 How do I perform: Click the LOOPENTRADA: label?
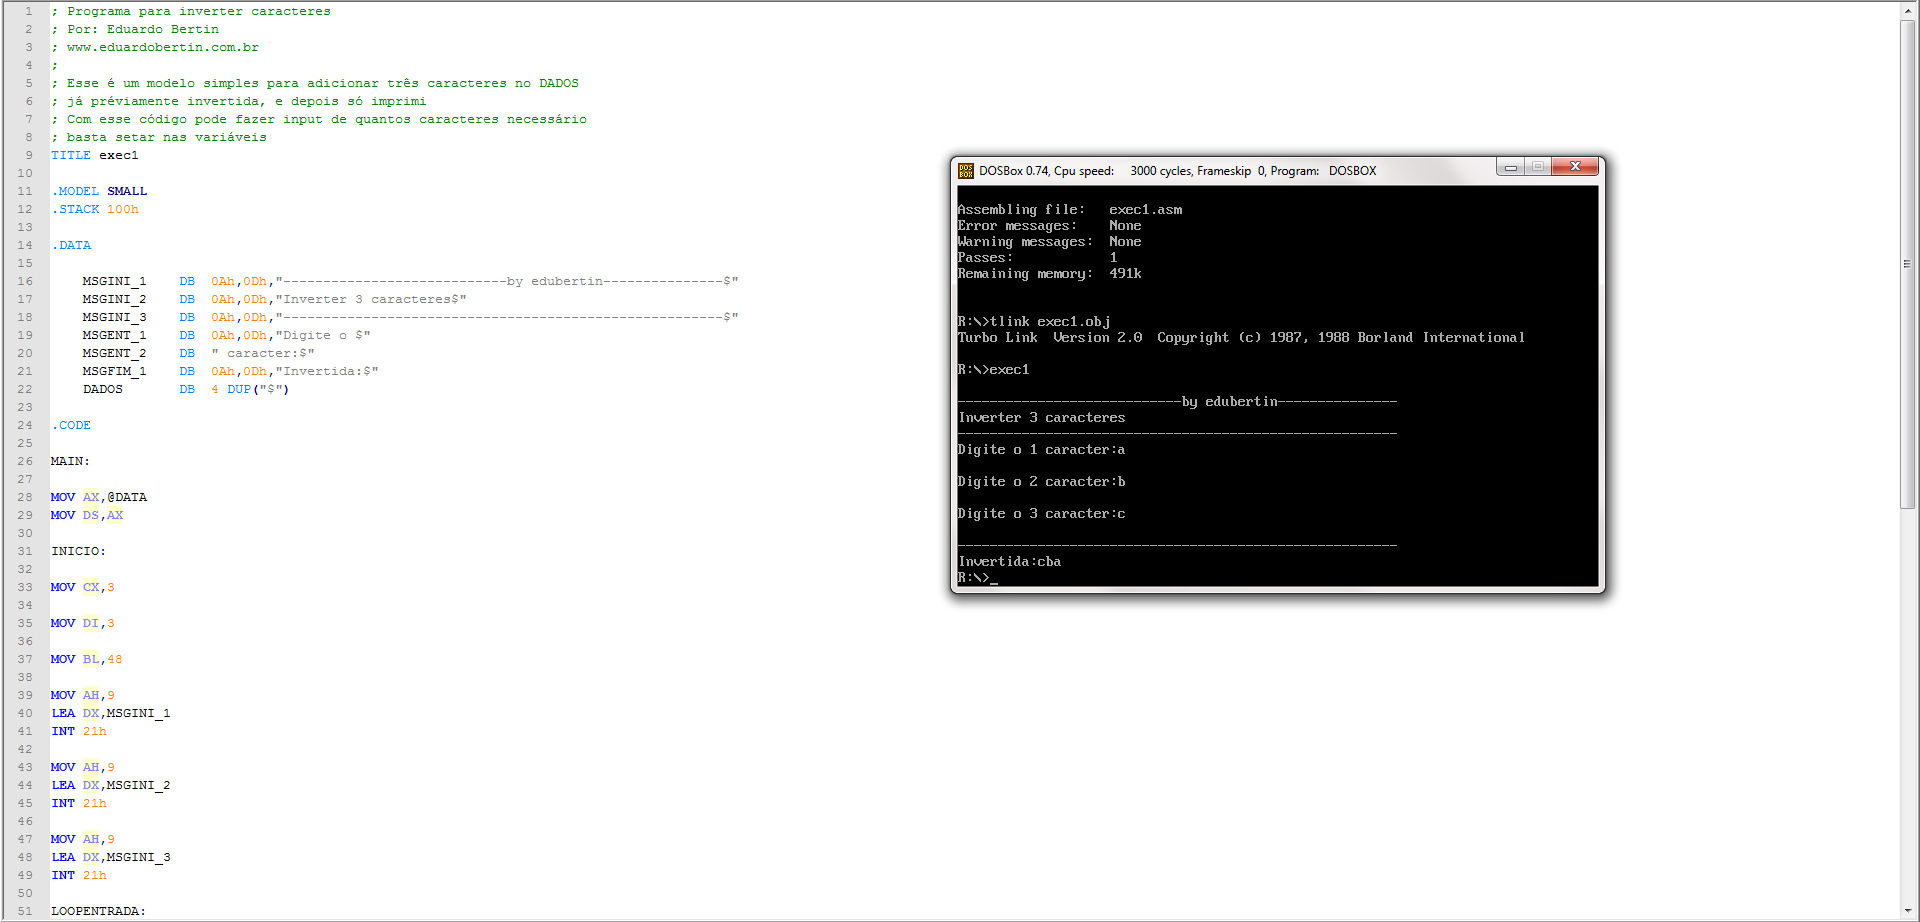coord(98,911)
